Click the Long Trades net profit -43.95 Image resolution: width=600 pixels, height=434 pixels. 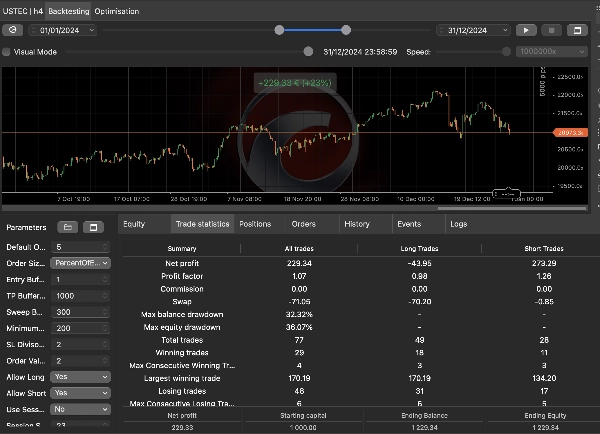tap(419, 263)
